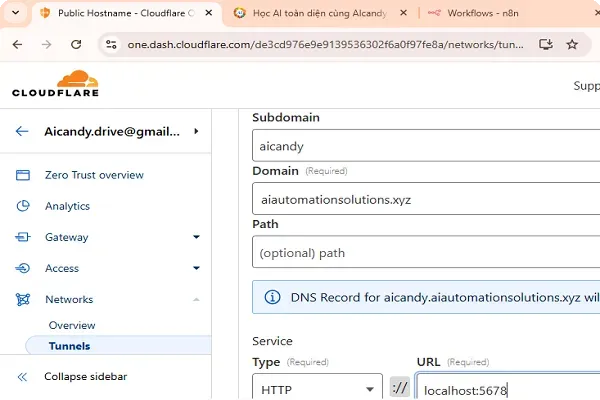
Task: Click the Networks icon
Action: 23,299
